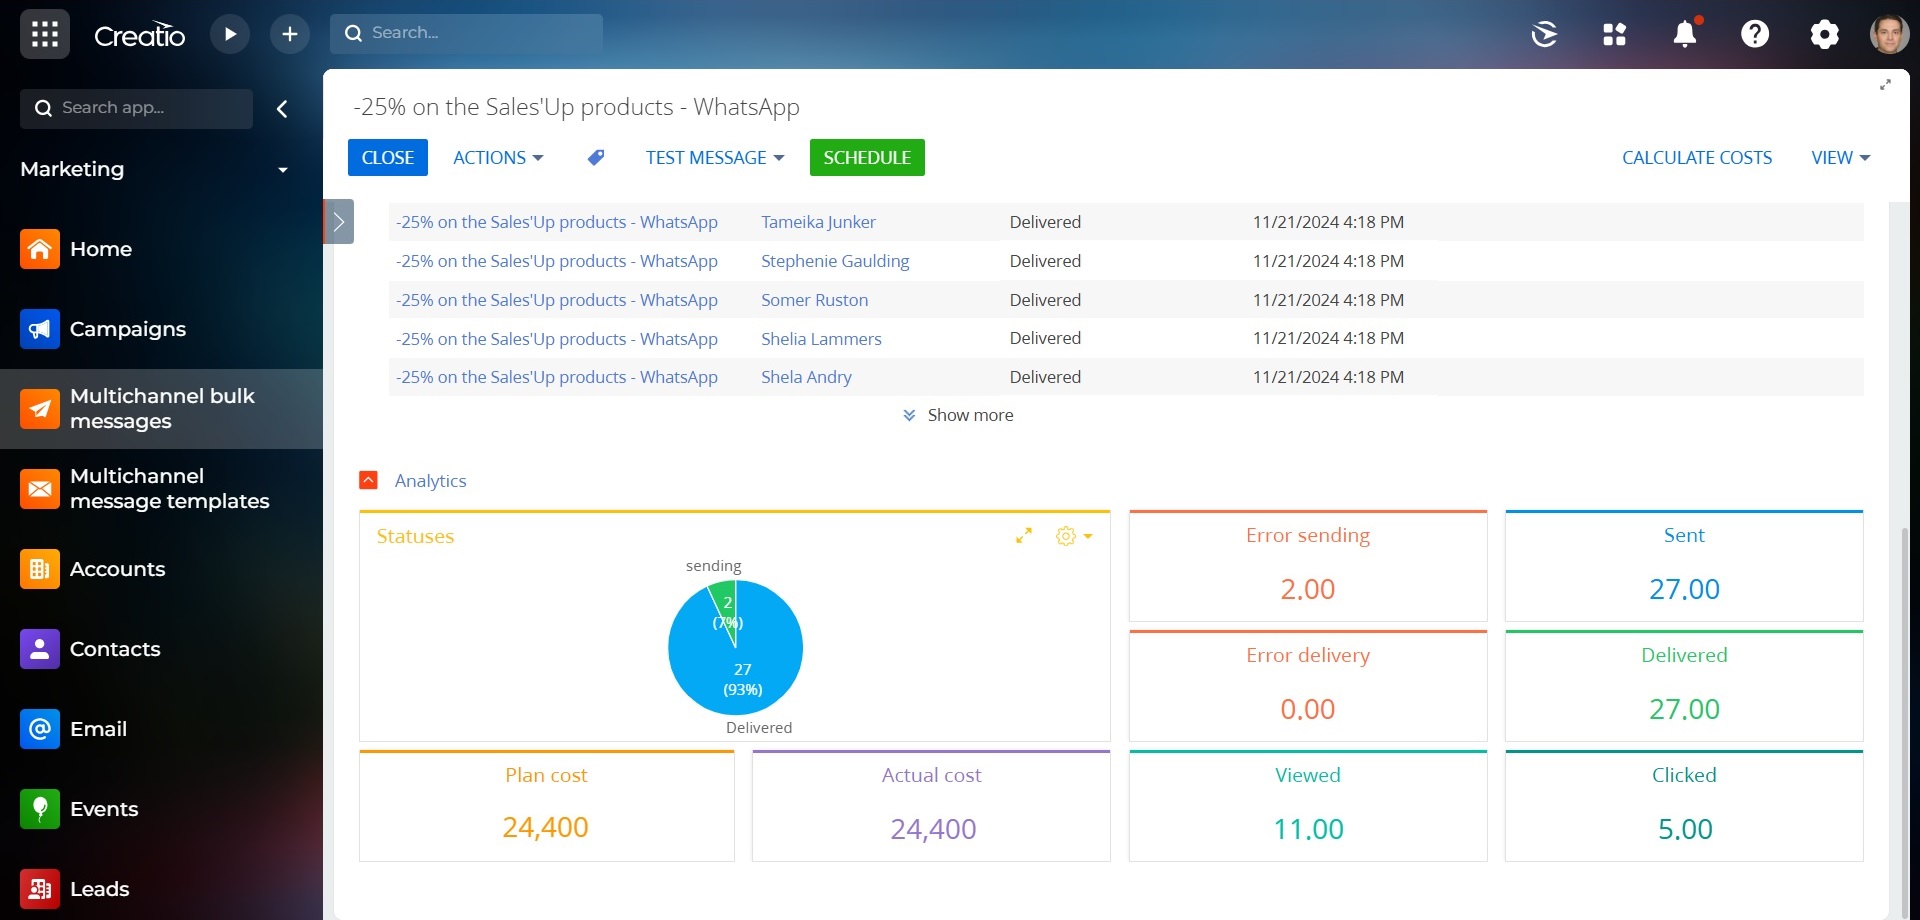This screenshot has width=1920, height=920.
Task: Click the Viewed value 11.00
Action: [x=1308, y=829]
